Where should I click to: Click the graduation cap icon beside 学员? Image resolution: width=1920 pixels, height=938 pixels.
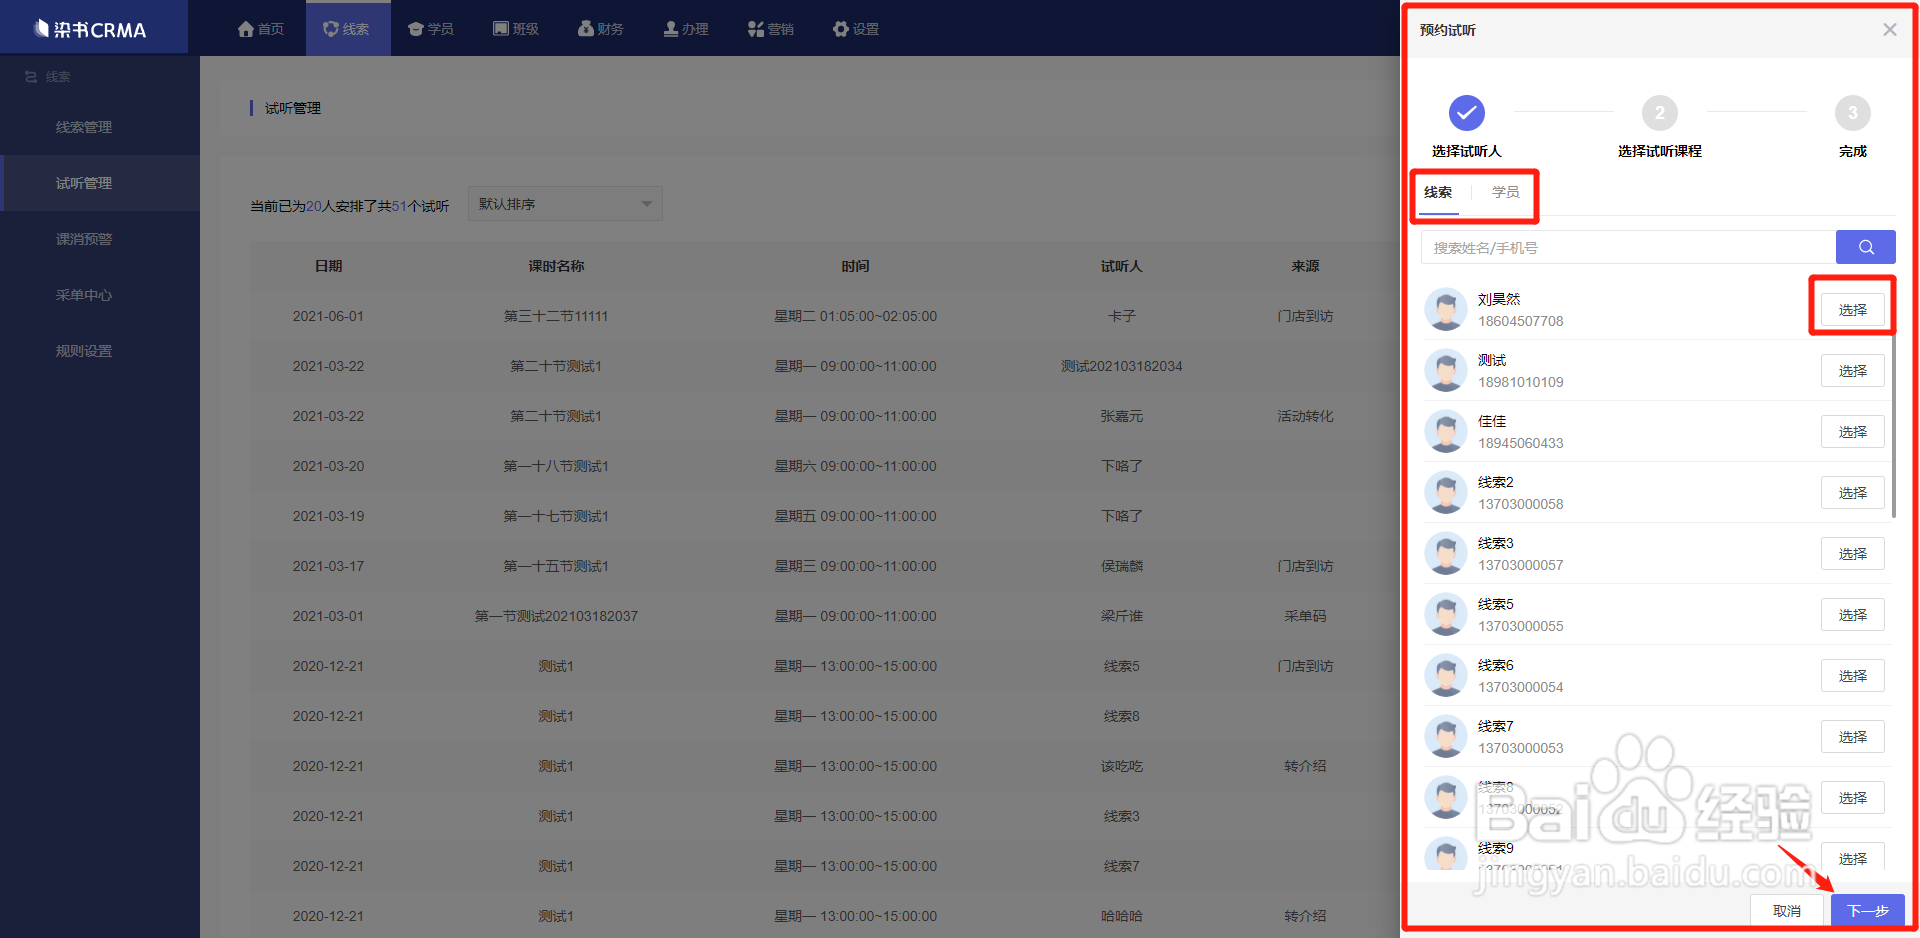click(416, 29)
